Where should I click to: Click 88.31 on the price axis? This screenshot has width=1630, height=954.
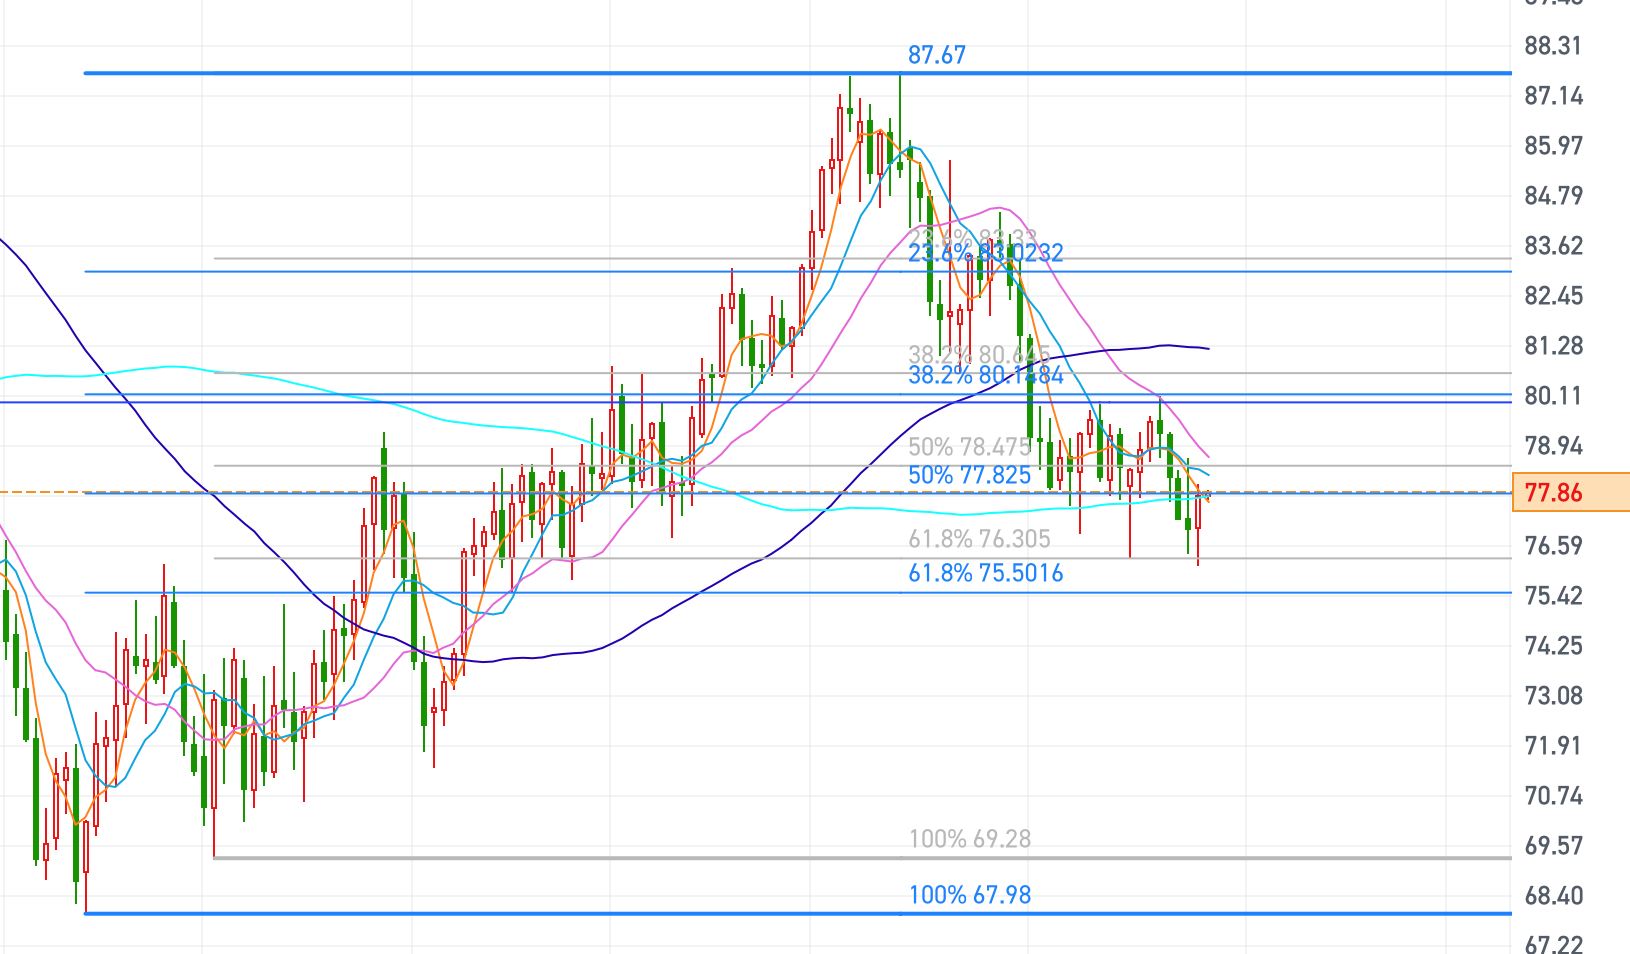1553,46
